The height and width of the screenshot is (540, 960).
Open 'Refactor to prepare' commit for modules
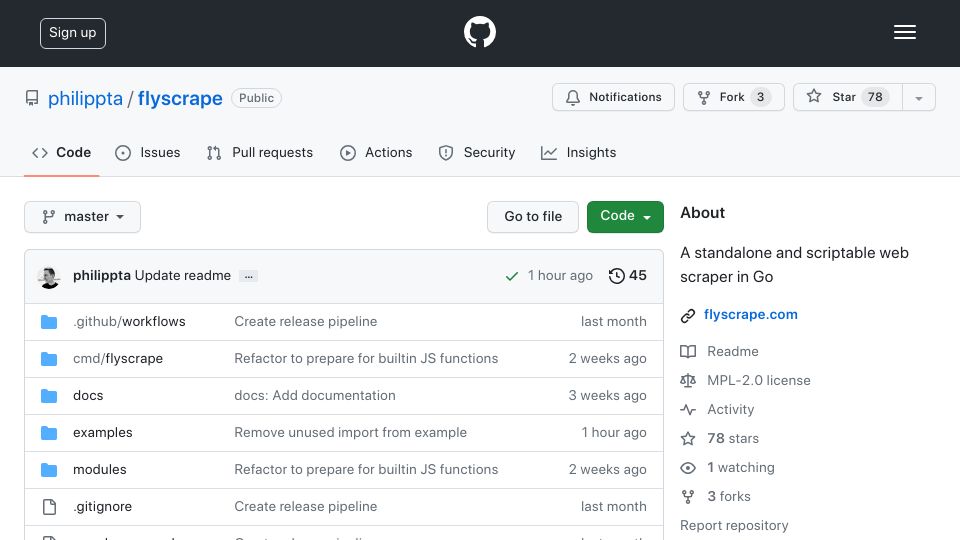[x=366, y=470]
